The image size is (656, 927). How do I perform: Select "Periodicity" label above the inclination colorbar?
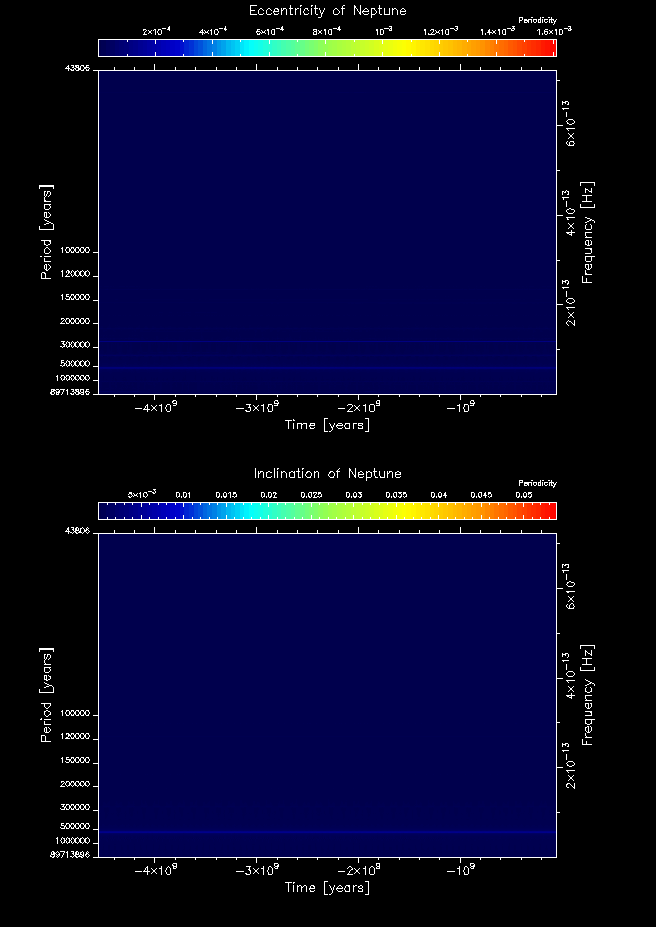tap(537, 484)
